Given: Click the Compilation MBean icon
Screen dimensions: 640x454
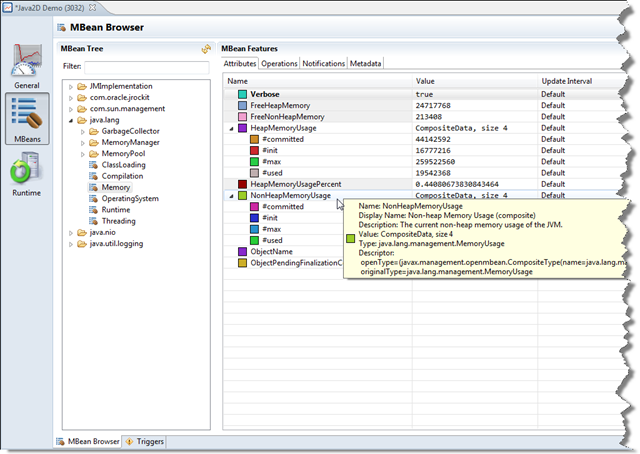Looking at the screenshot, I should point(94,176).
